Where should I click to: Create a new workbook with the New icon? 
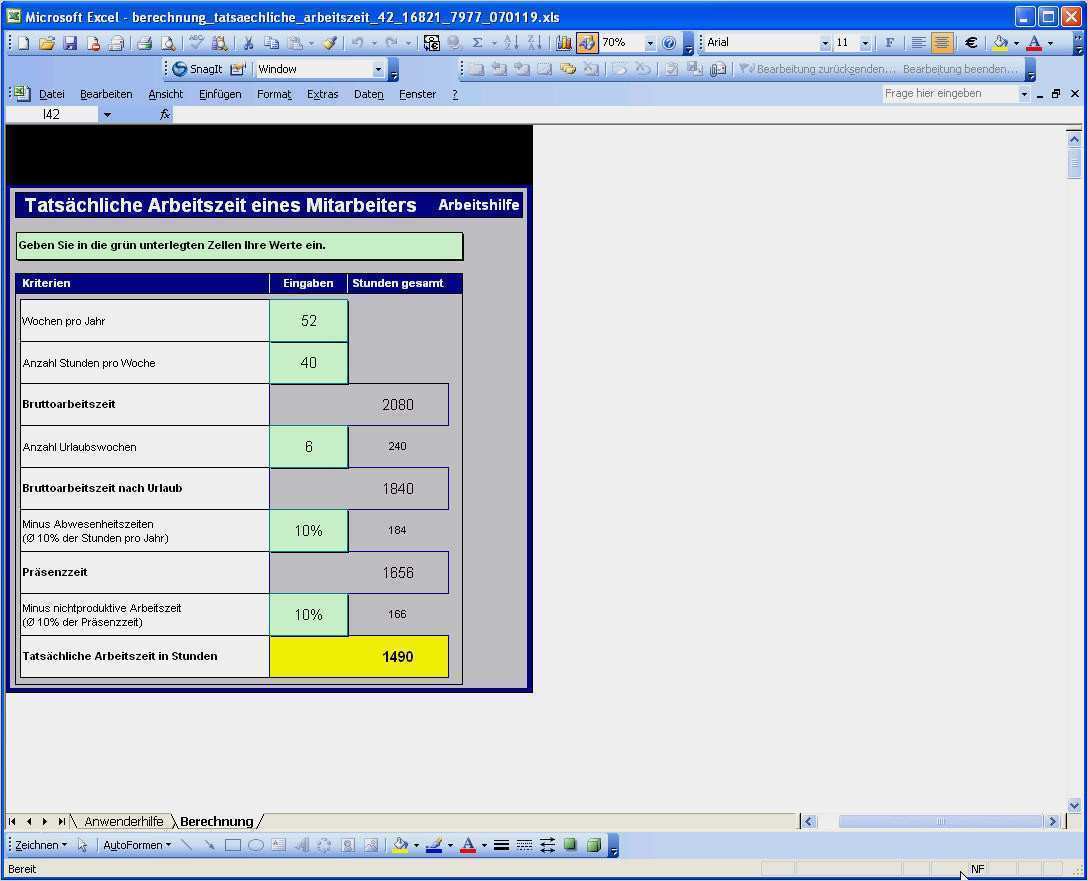[x=24, y=43]
